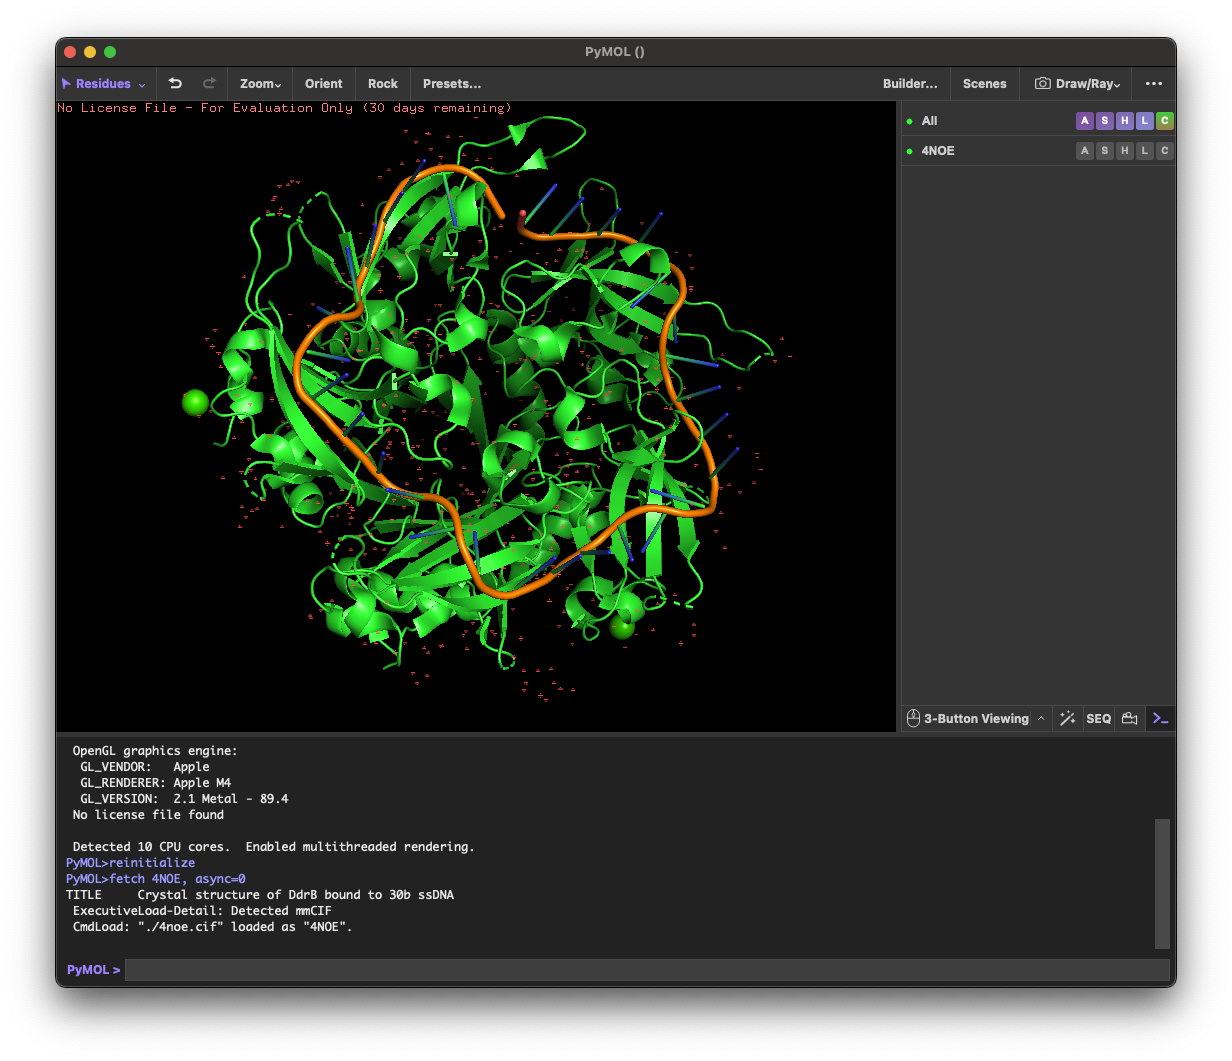Expand the Zoom dropdown menu
This screenshot has height=1061, width=1232.
pyautogui.click(x=260, y=84)
